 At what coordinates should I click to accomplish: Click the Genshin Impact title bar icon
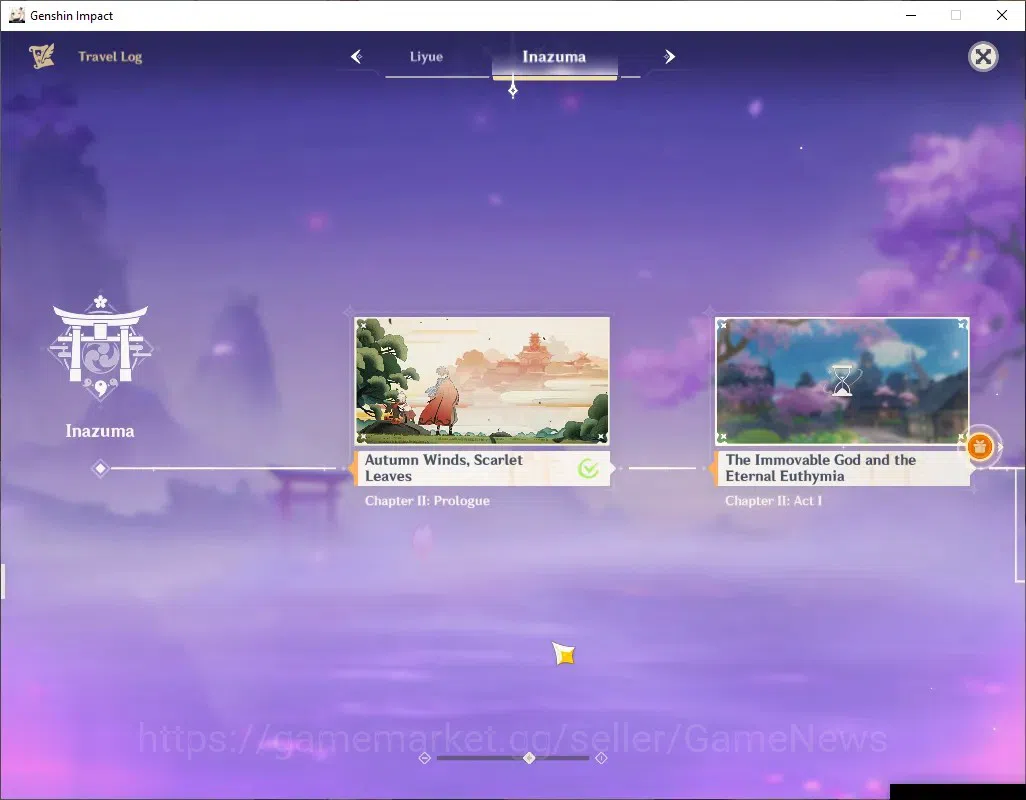17,15
